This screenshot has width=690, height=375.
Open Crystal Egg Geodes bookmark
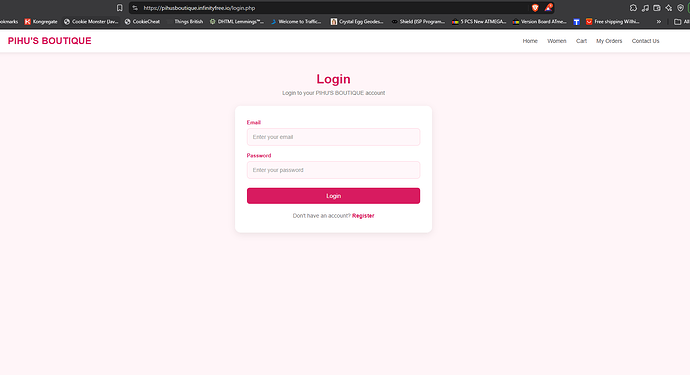(x=357, y=22)
